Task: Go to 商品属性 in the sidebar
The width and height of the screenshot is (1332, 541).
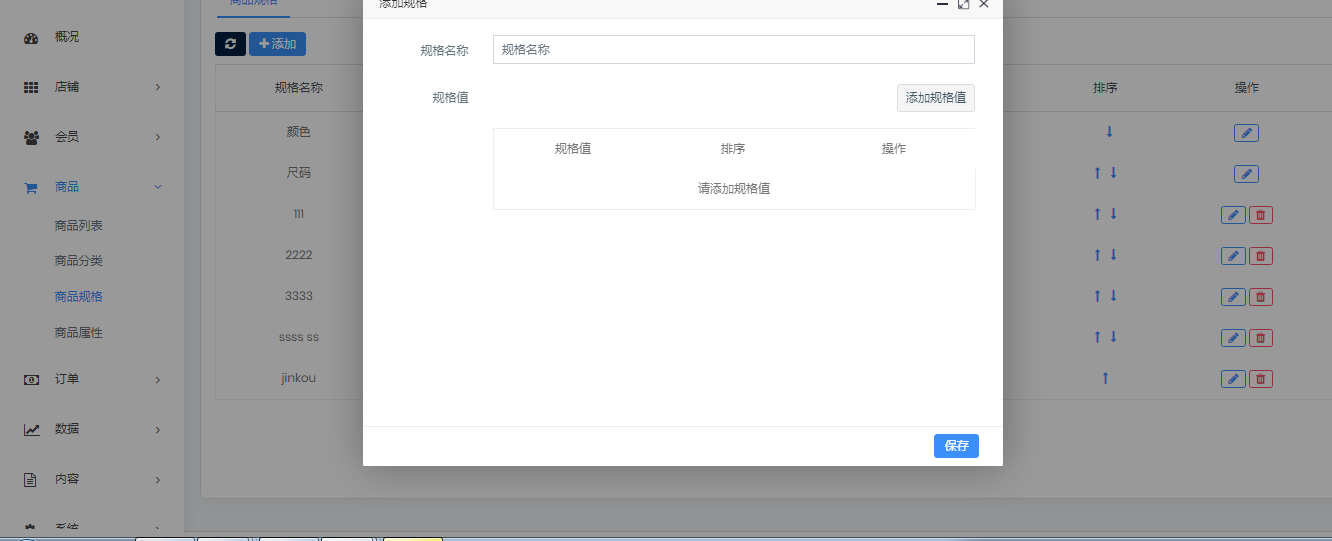Action: [79, 333]
